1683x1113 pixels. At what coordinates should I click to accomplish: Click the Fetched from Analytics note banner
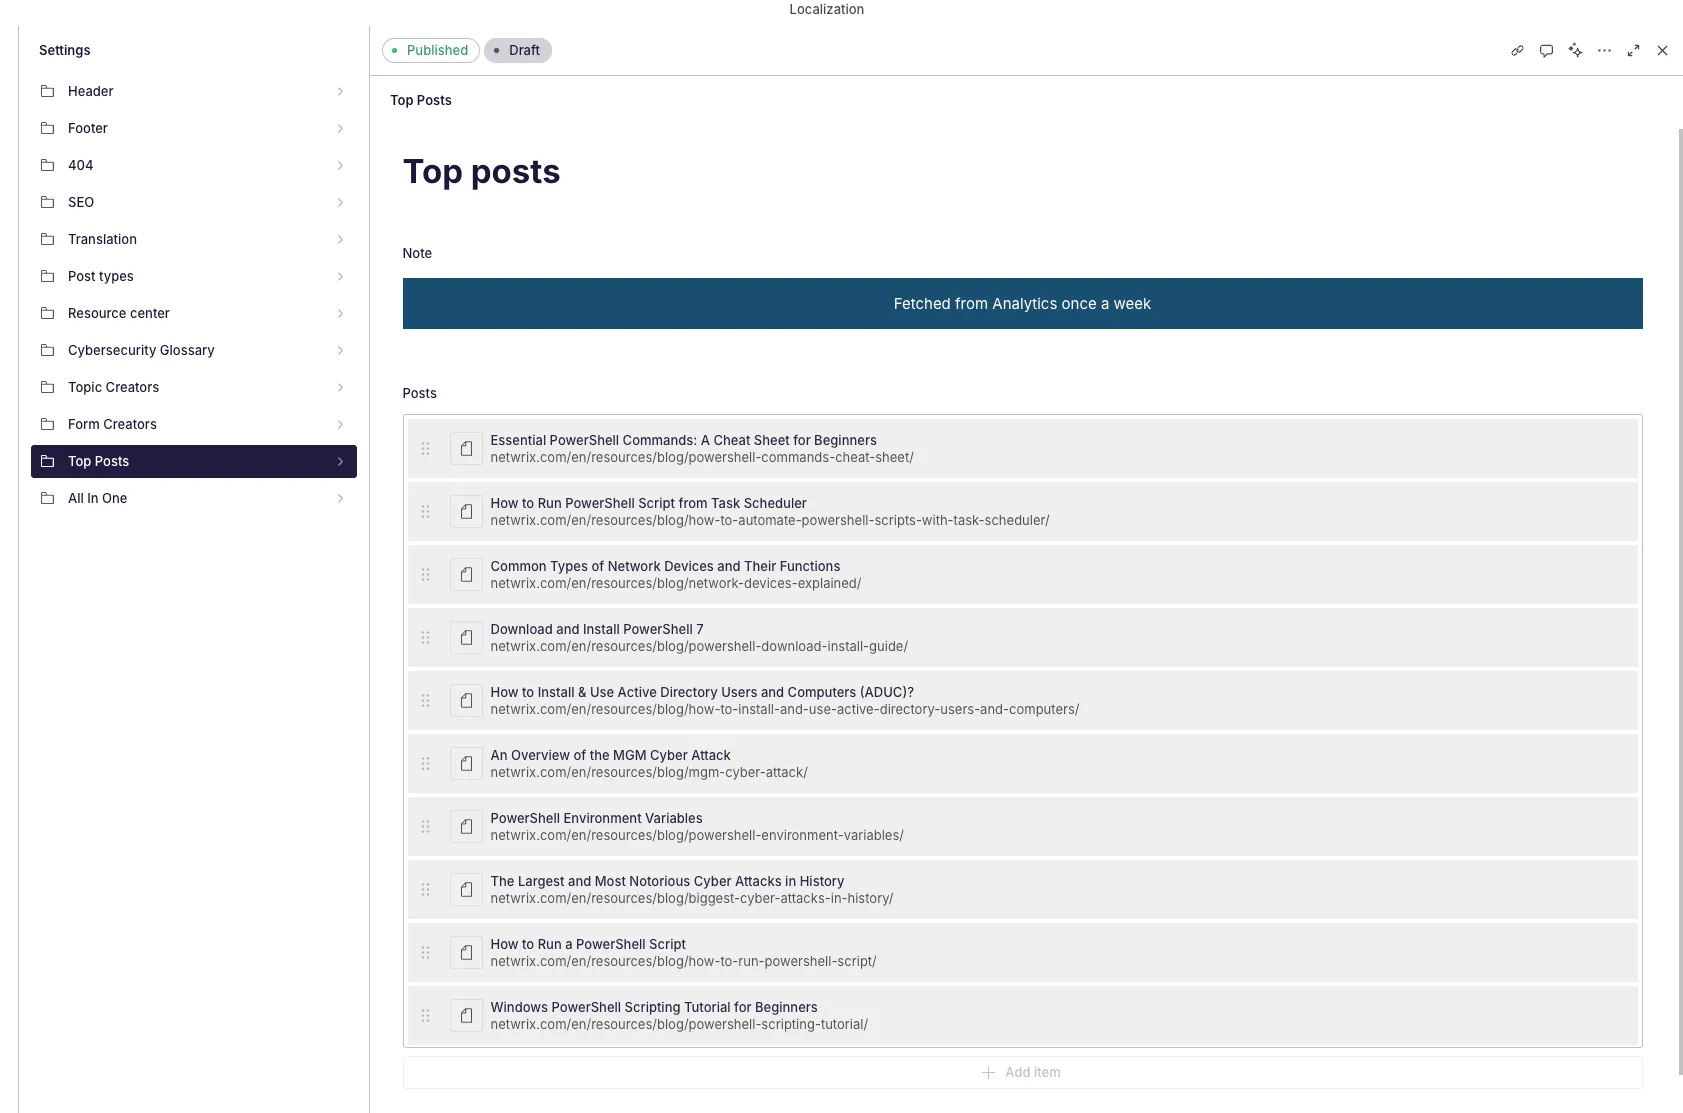(1022, 303)
